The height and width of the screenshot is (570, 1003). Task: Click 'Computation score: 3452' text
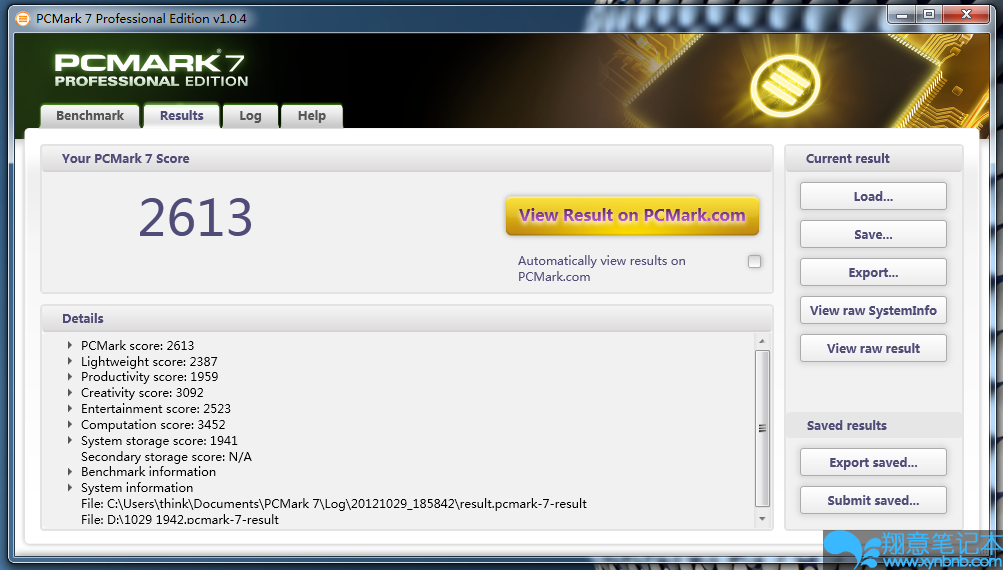153,424
